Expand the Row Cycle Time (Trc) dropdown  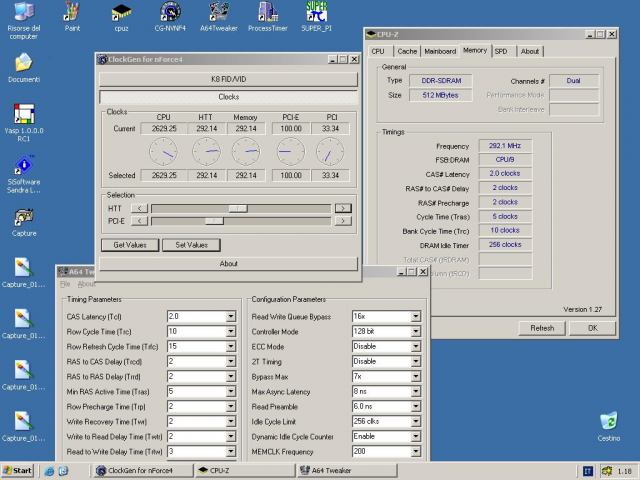231,332
